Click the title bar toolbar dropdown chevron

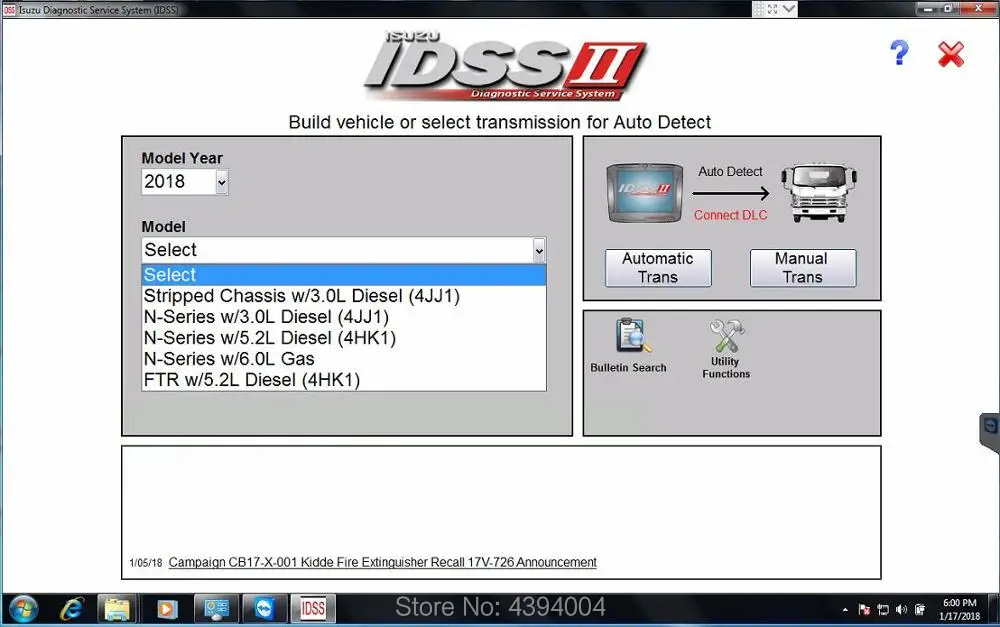(x=790, y=9)
